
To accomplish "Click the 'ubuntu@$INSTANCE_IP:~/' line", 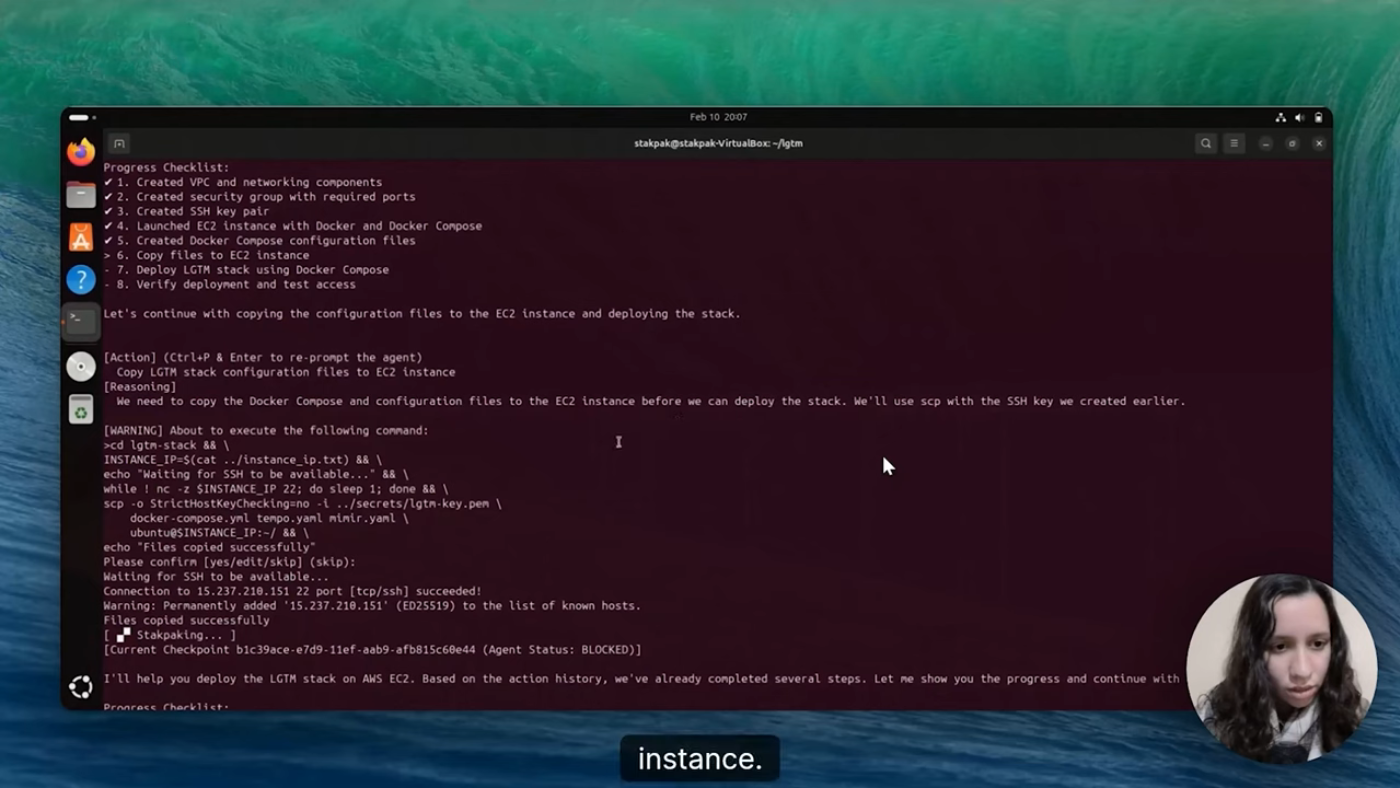I will 219,533.
